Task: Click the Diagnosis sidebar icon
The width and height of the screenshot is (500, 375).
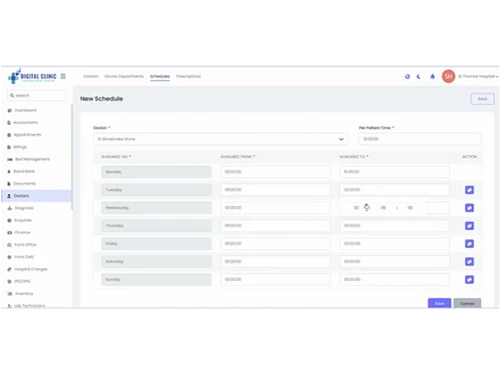Action: point(9,208)
